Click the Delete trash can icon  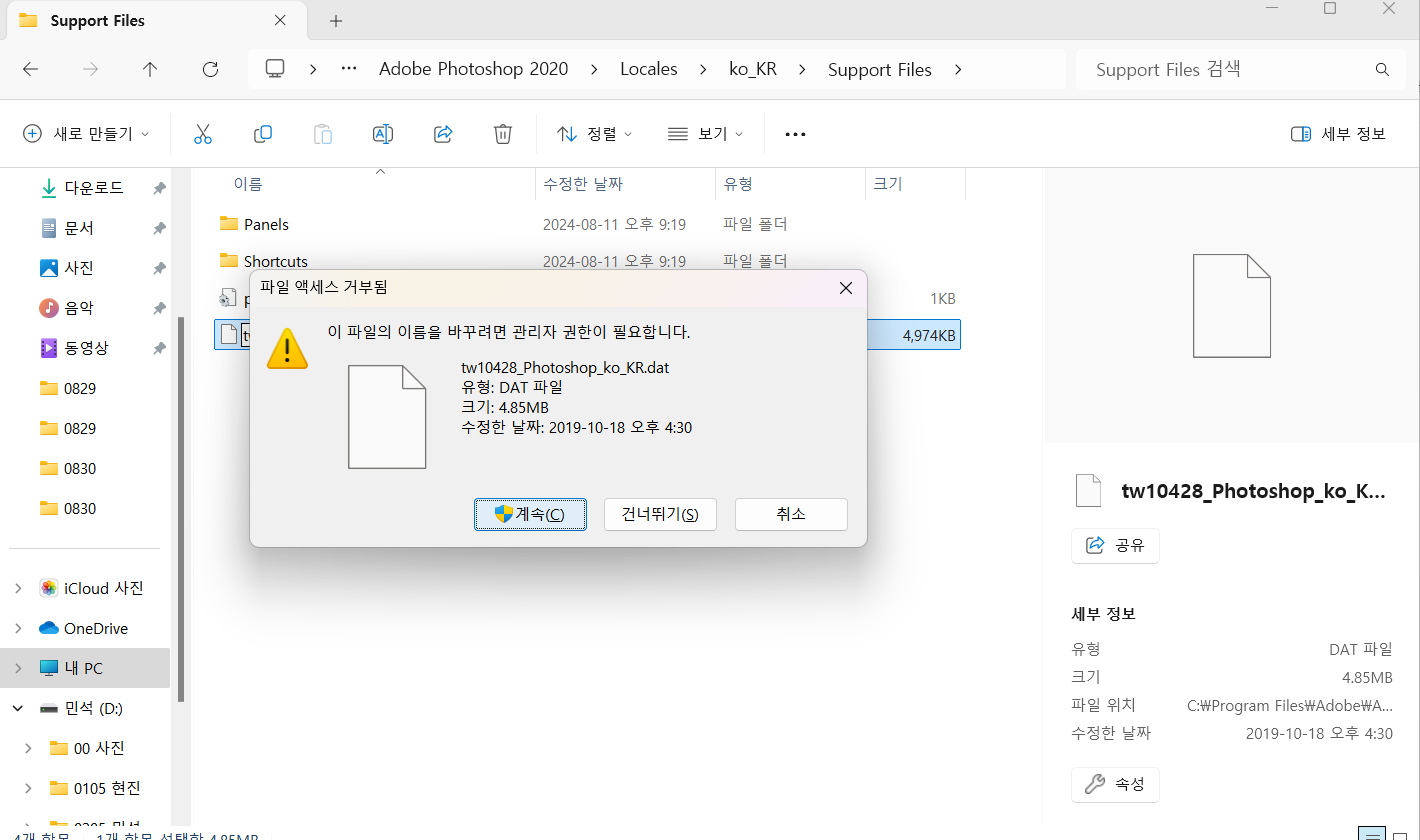503,134
